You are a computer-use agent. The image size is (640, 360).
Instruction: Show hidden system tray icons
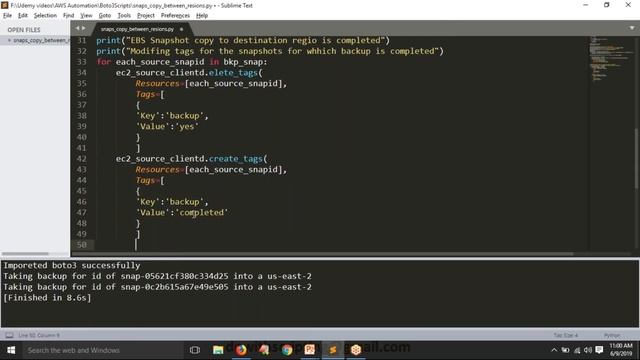coord(554,350)
